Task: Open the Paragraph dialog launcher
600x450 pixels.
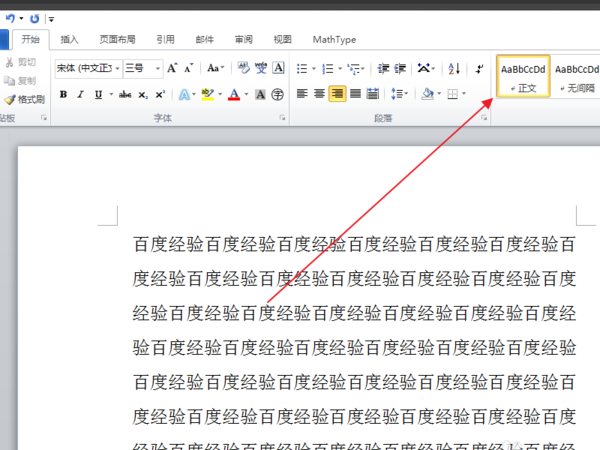Action: [484, 118]
